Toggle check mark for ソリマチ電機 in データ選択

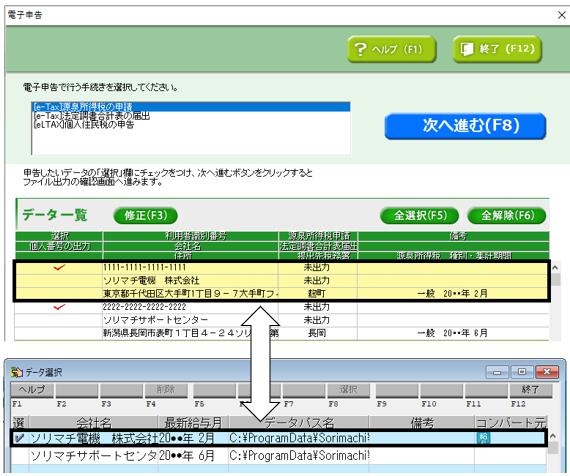click(19, 438)
